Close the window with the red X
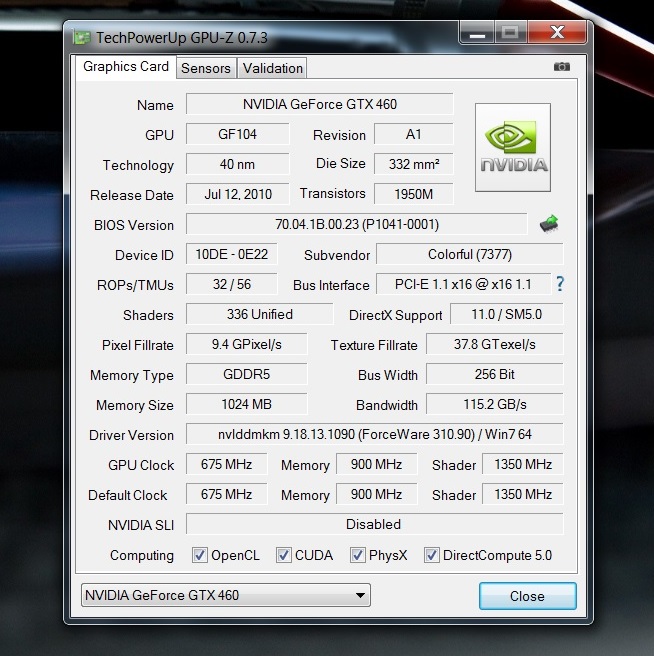654x656 pixels. pos(556,35)
